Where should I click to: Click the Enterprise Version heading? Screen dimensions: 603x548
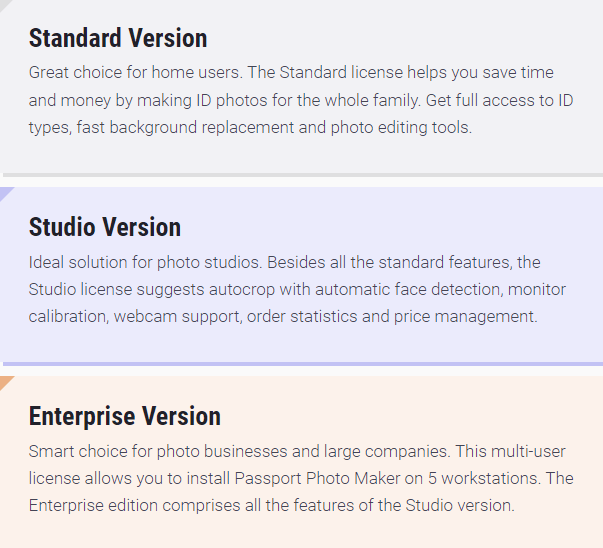point(125,416)
